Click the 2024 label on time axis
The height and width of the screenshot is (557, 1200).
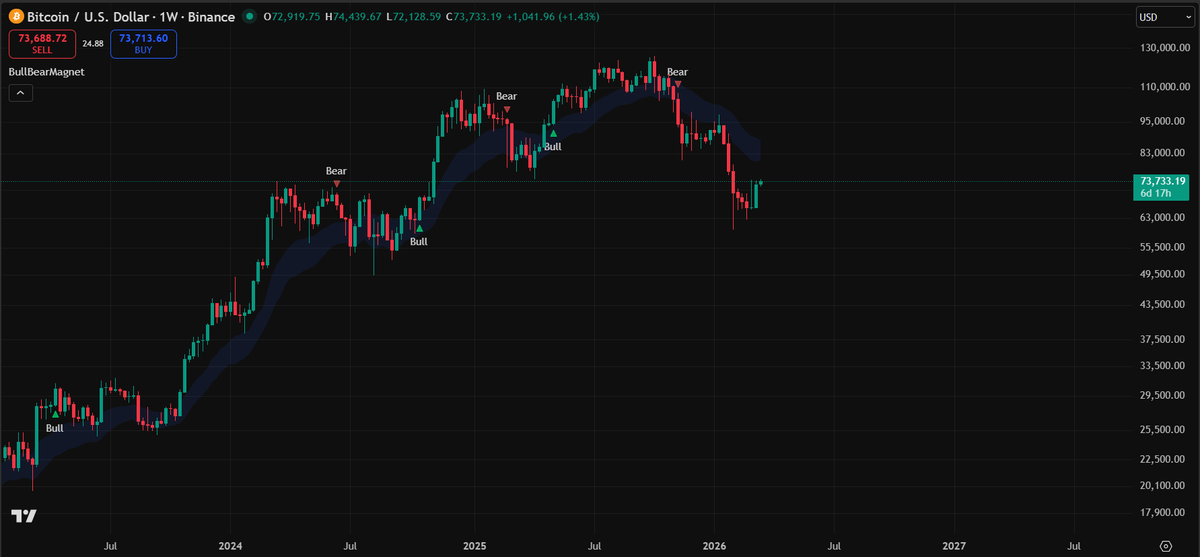tap(231, 546)
